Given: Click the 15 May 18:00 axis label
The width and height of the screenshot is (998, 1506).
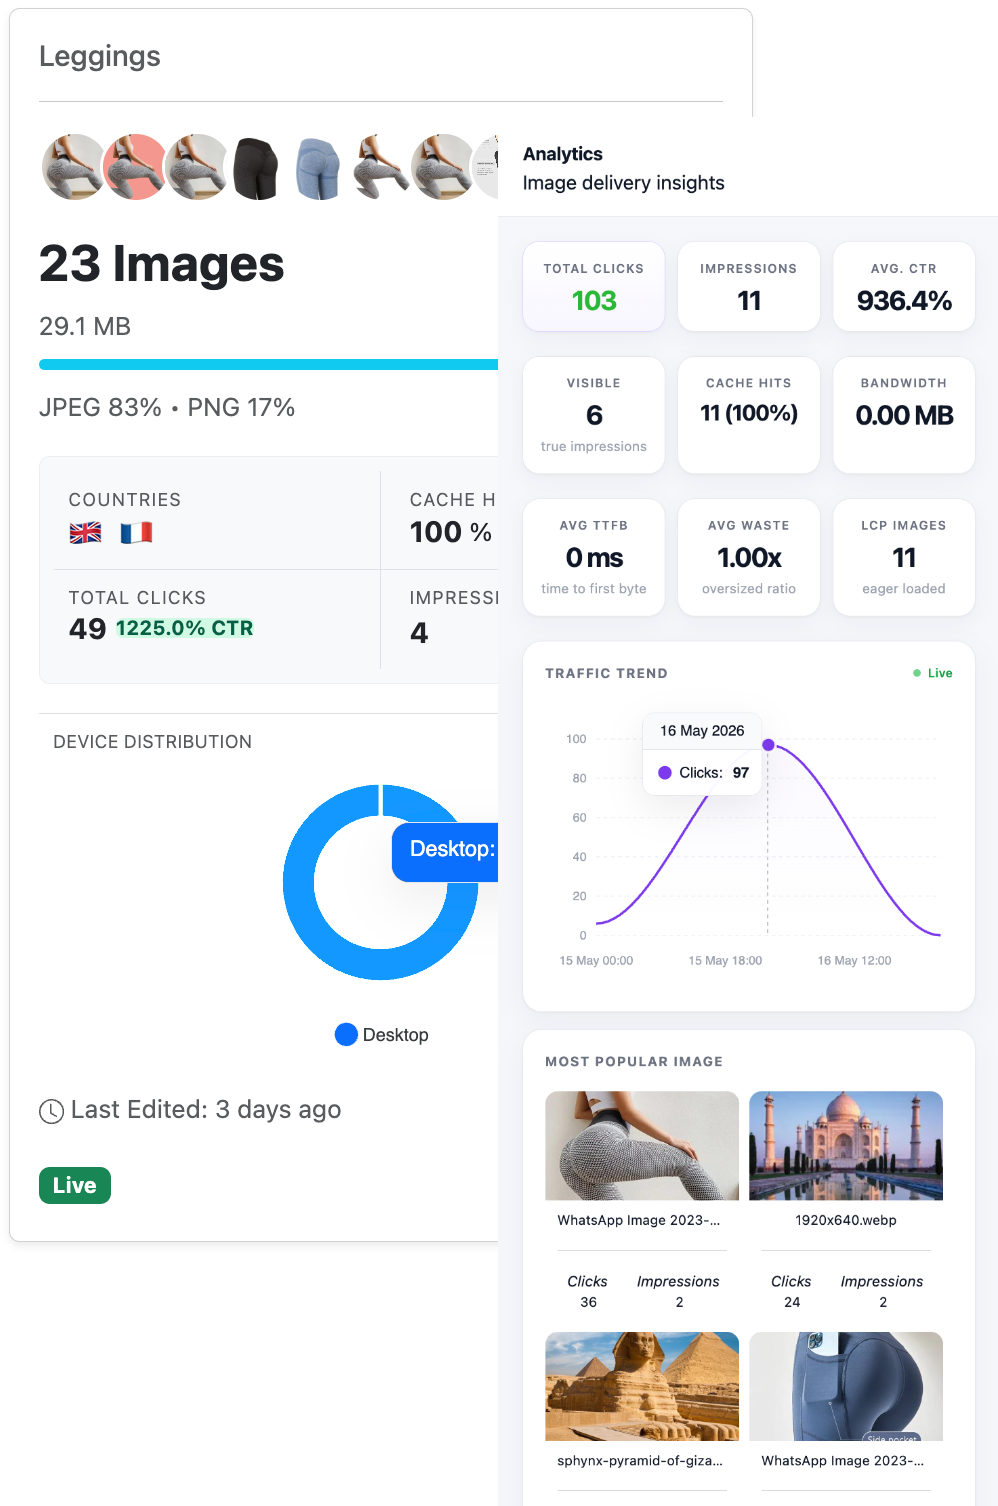Looking at the screenshot, I should 725,961.
